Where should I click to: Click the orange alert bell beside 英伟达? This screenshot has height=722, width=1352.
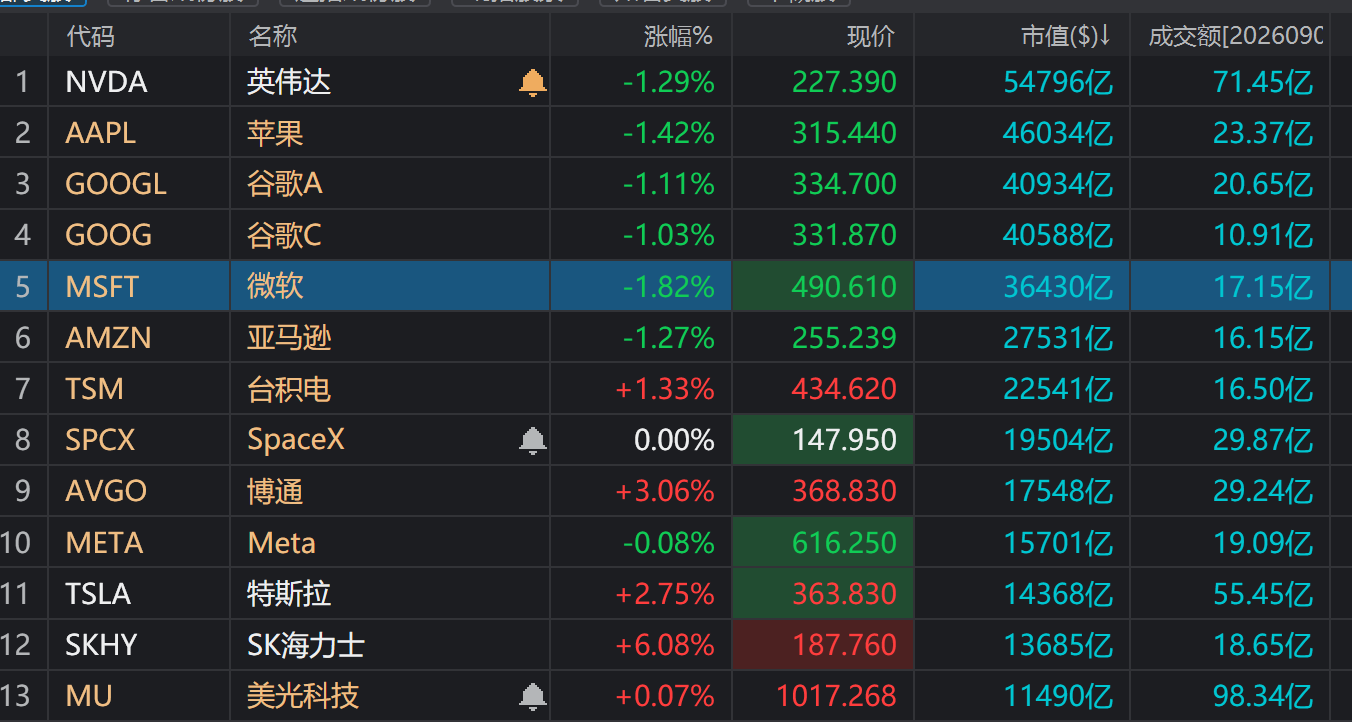533,83
